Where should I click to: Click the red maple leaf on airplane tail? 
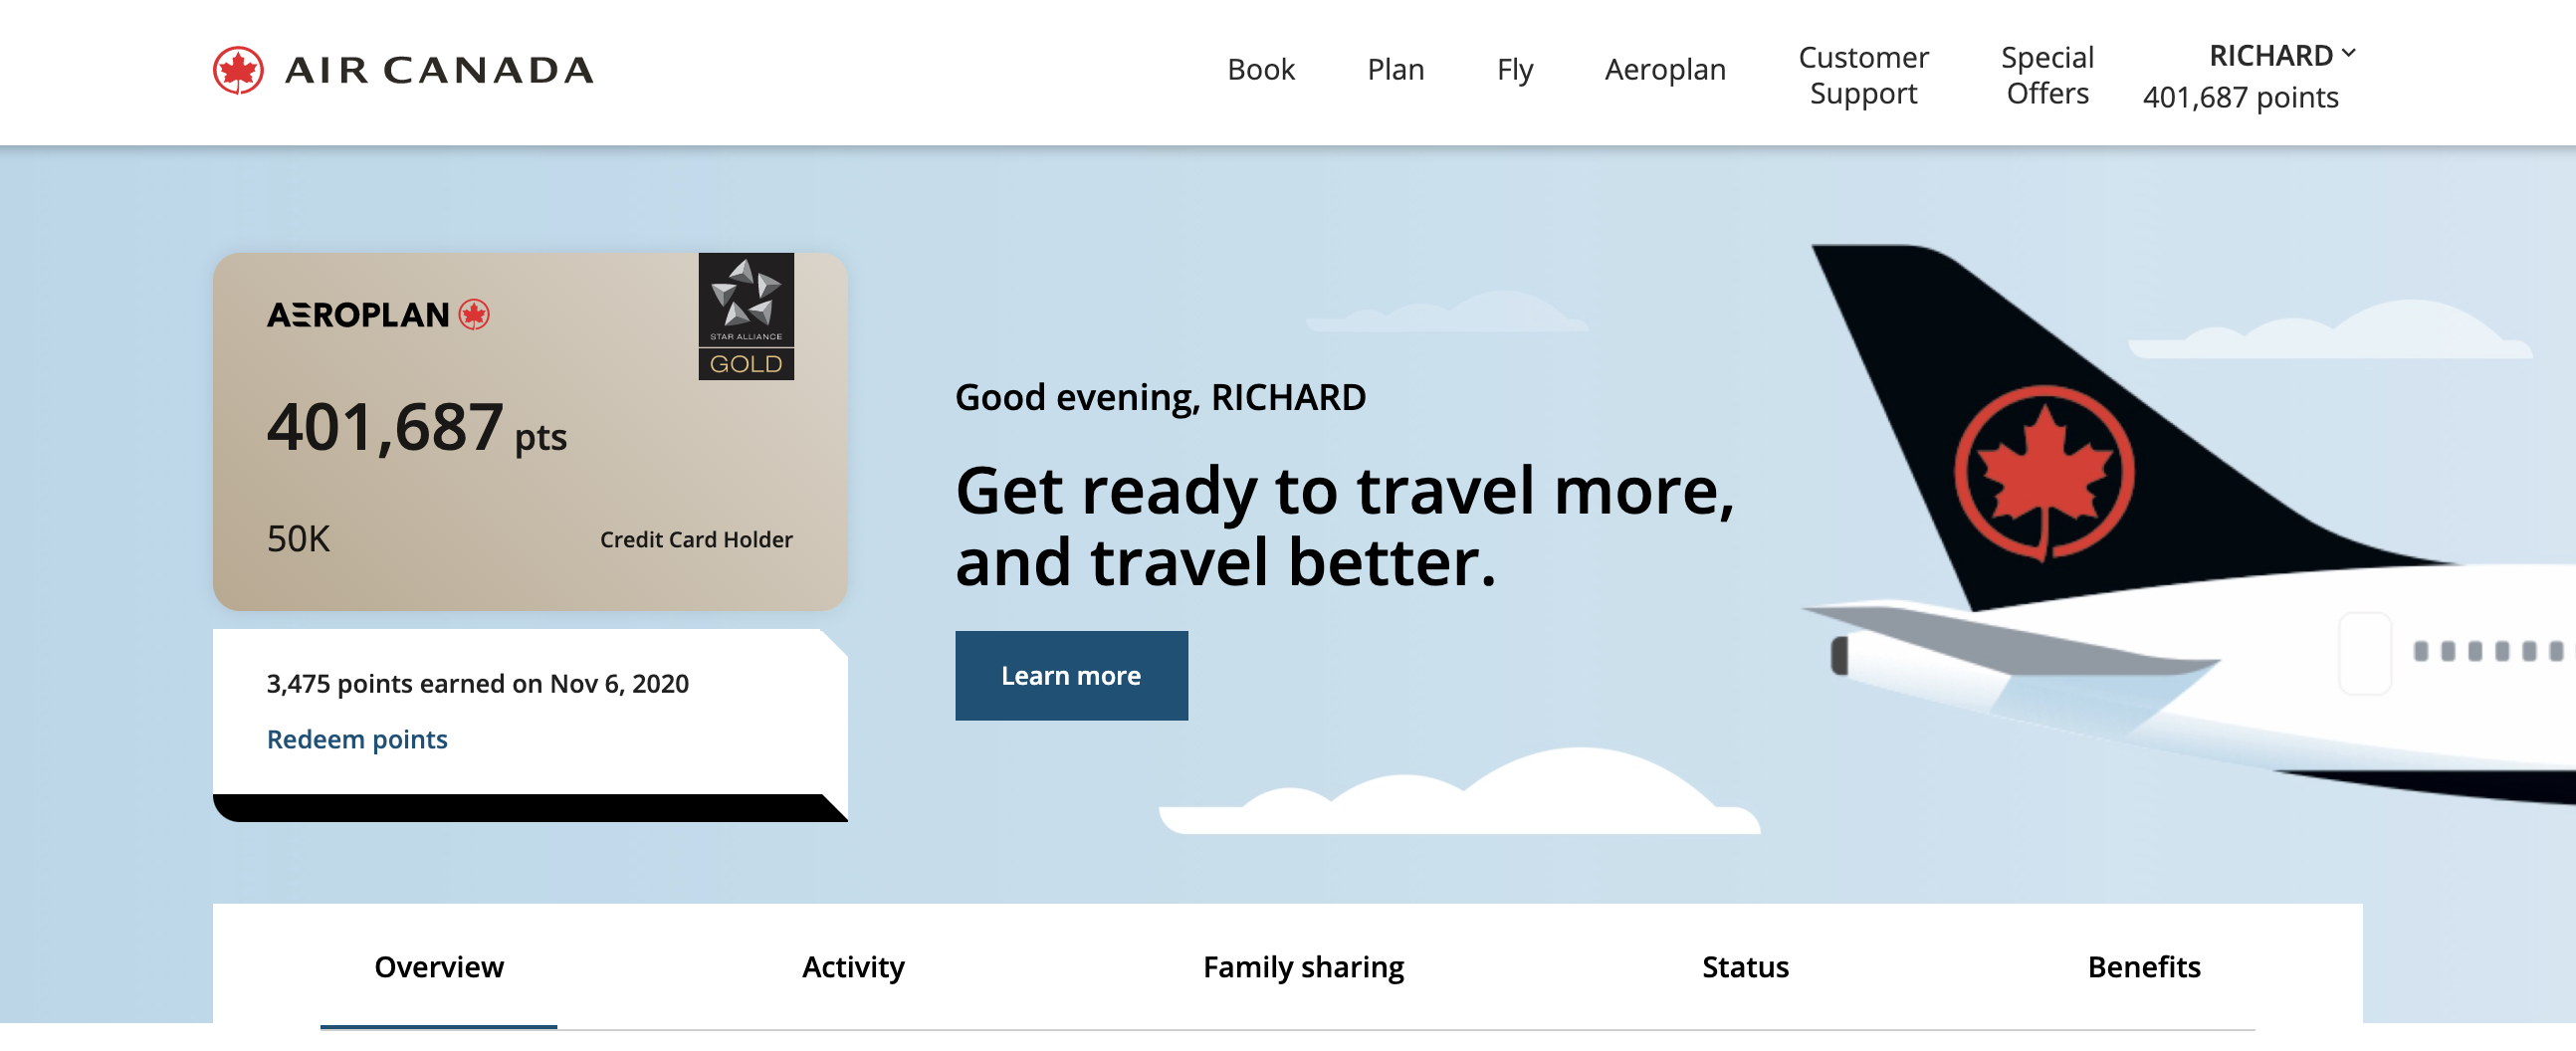click(2043, 471)
